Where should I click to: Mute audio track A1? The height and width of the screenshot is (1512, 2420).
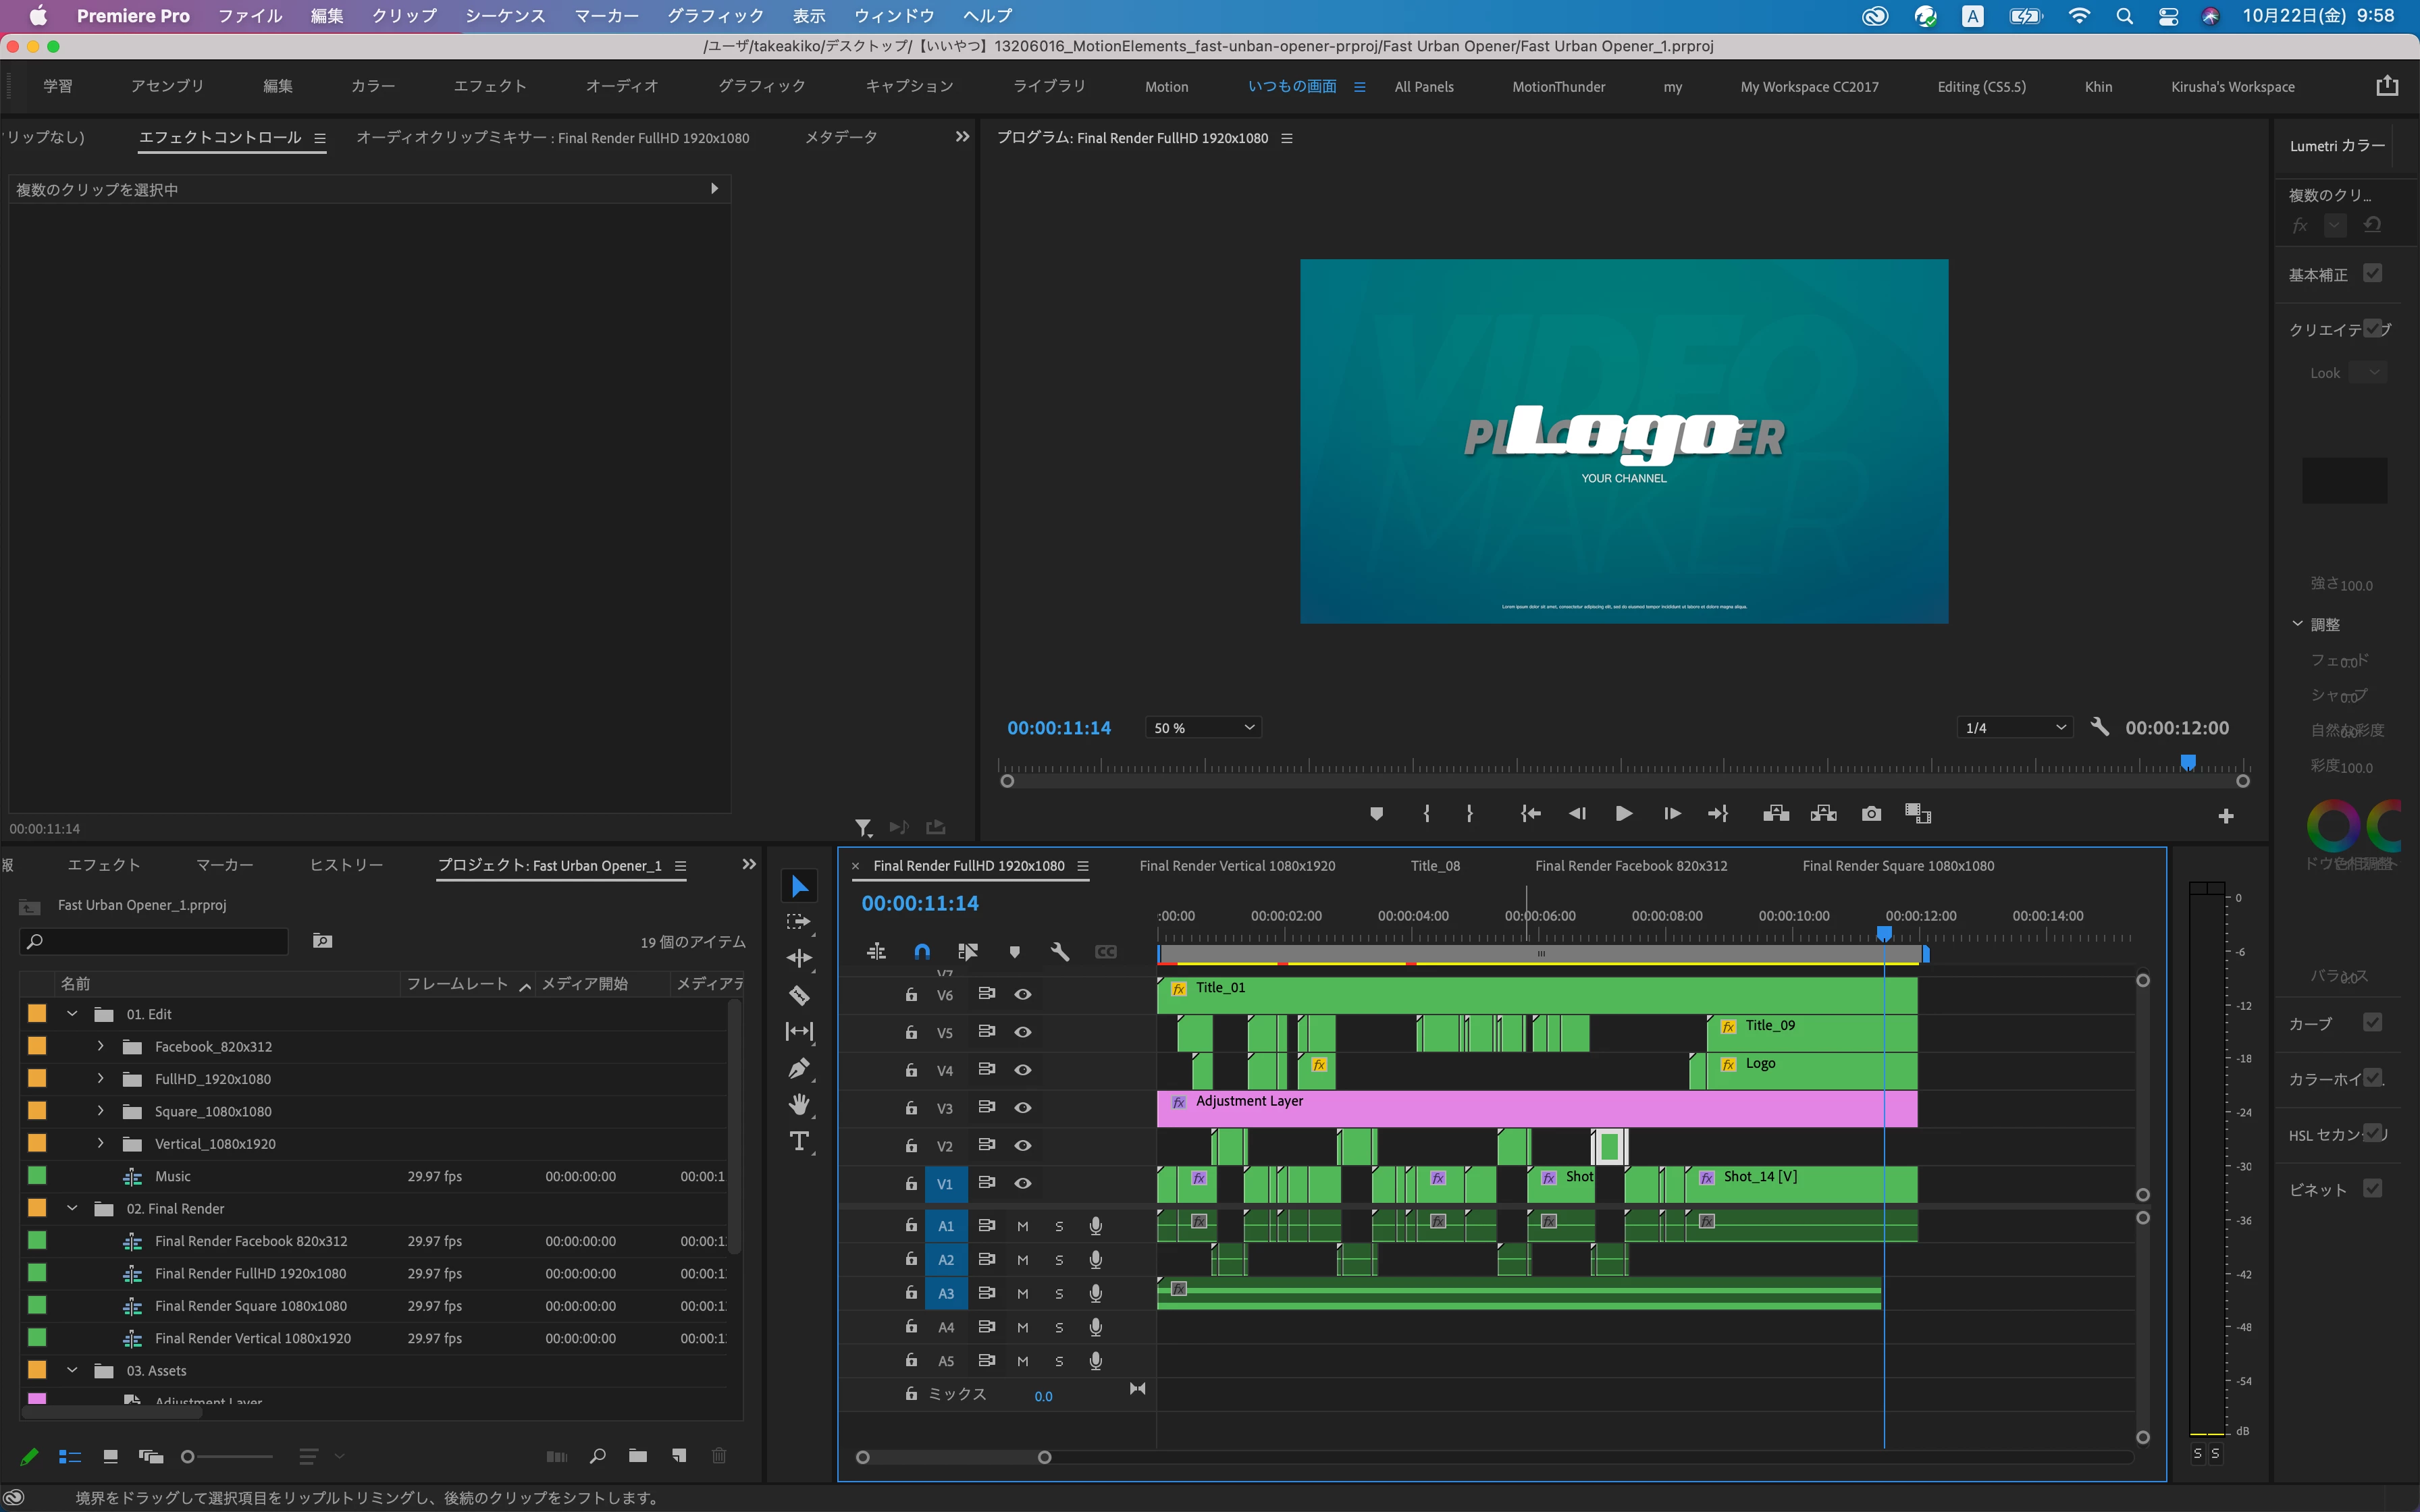(x=1022, y=1226)
